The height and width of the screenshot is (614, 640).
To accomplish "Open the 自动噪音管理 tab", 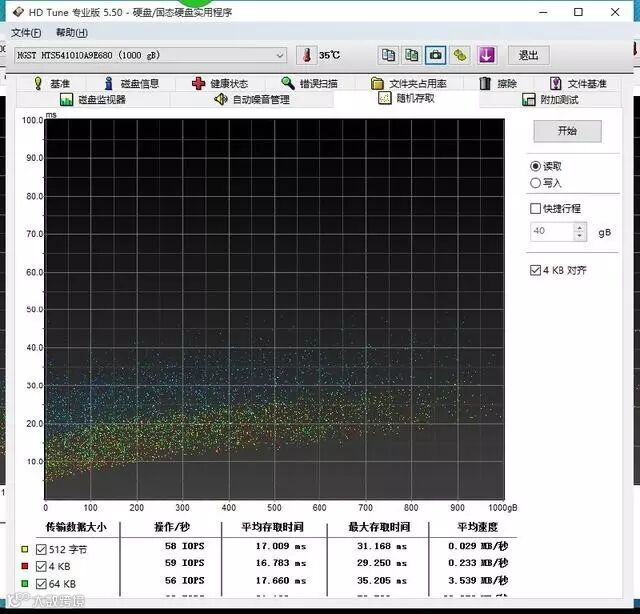I will 252,99.
